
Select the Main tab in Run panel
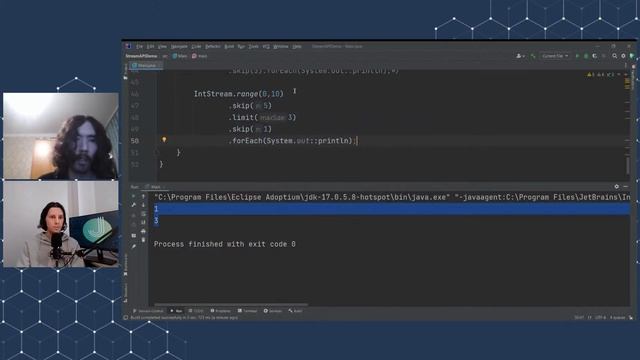pyautogui.click(x=156, y=187)
